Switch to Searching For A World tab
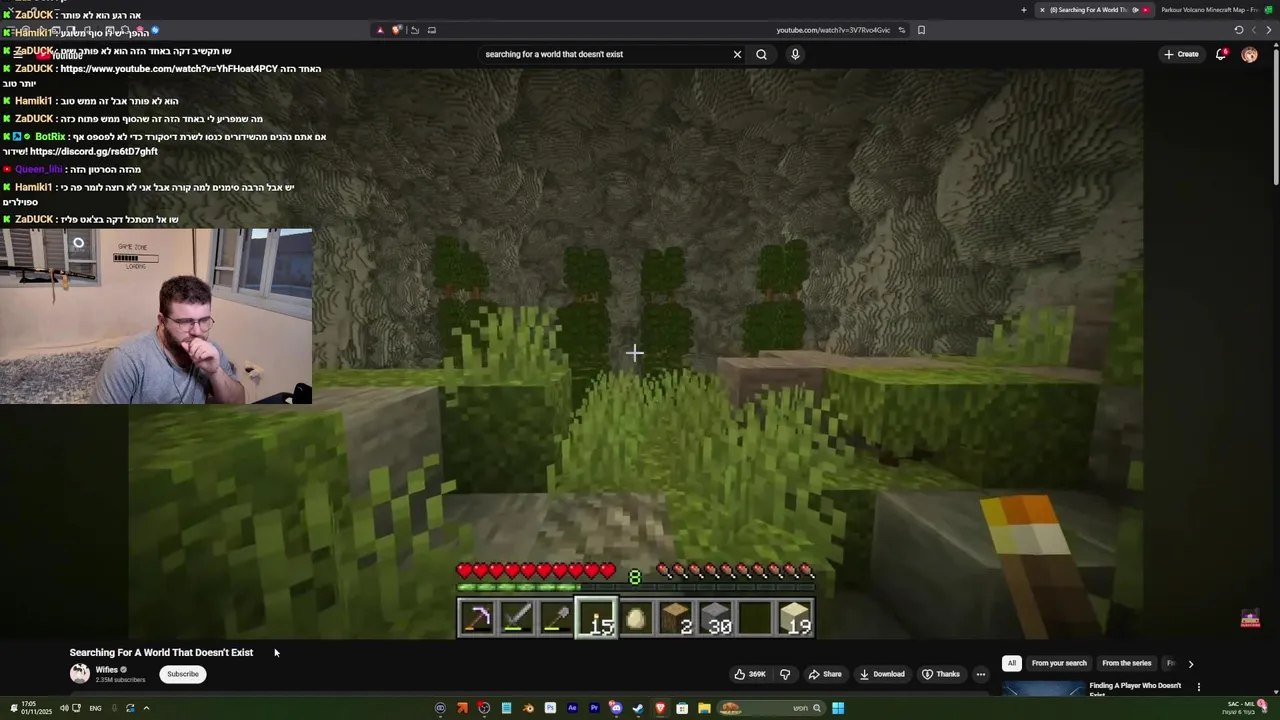 point(1094,10)
